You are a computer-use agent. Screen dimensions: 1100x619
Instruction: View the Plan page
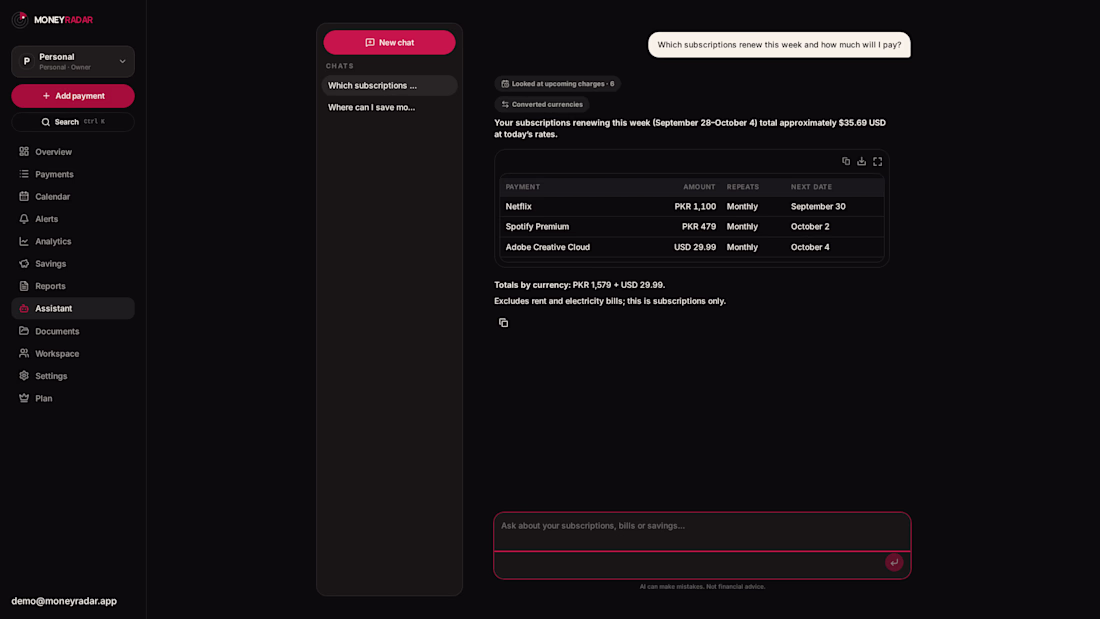[x=73, y=399]
